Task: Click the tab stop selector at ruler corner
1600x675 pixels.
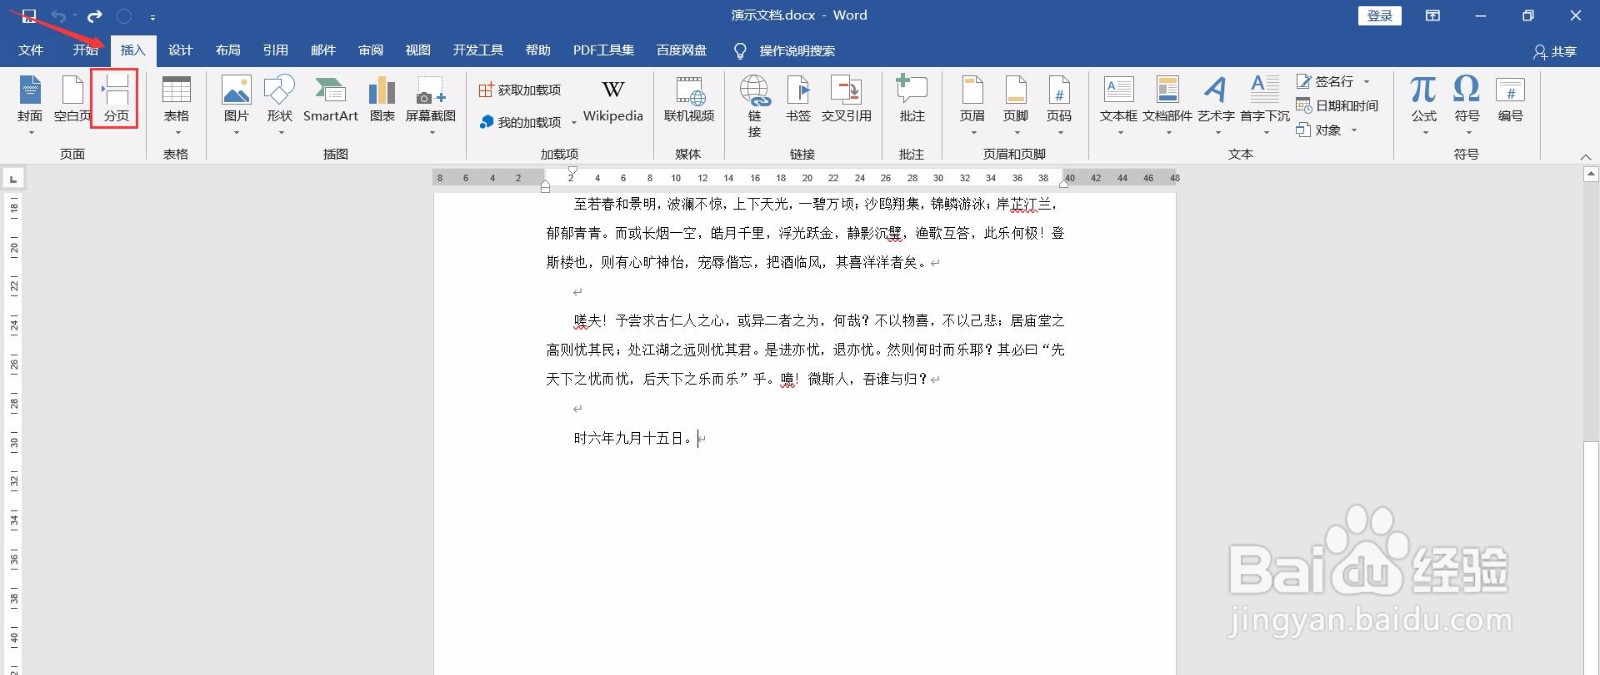Action: pos(13,179)
